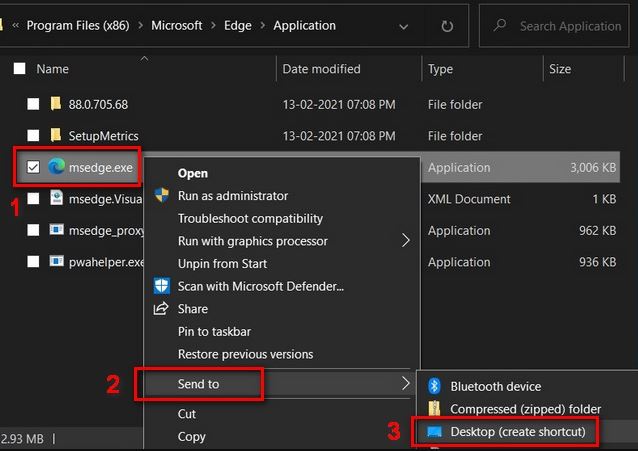638x451 pixels.
Task: Select Scan with Microsoft Defender
Action: click(261, 286)
